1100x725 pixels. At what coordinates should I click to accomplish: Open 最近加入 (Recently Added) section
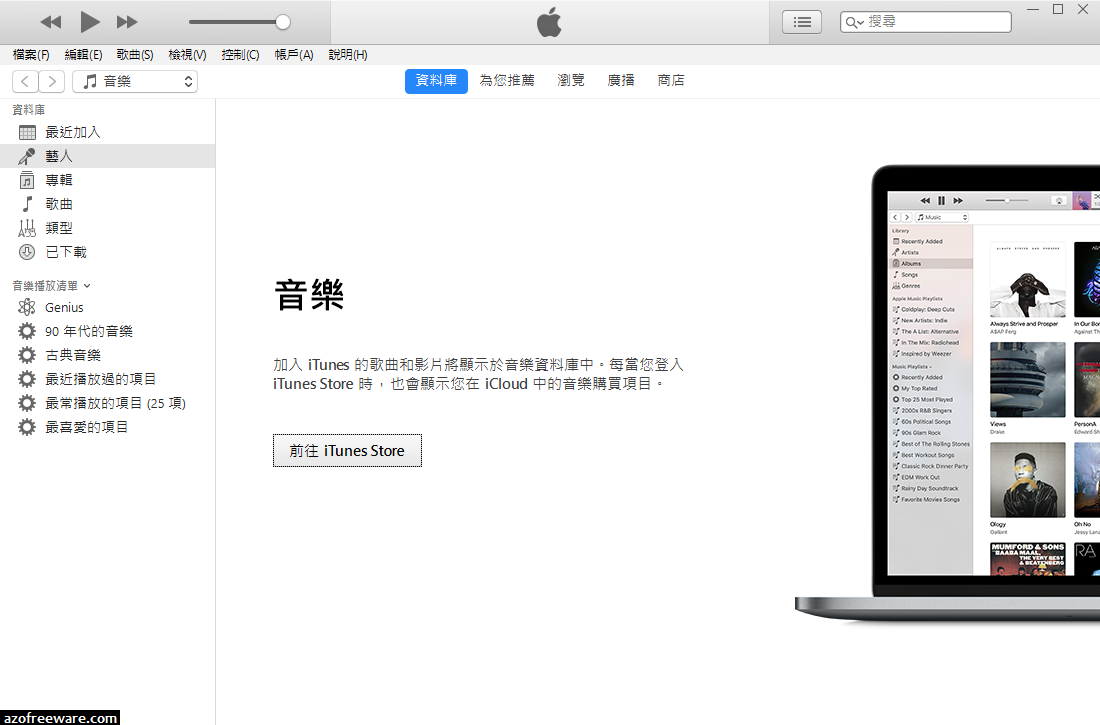70,131
